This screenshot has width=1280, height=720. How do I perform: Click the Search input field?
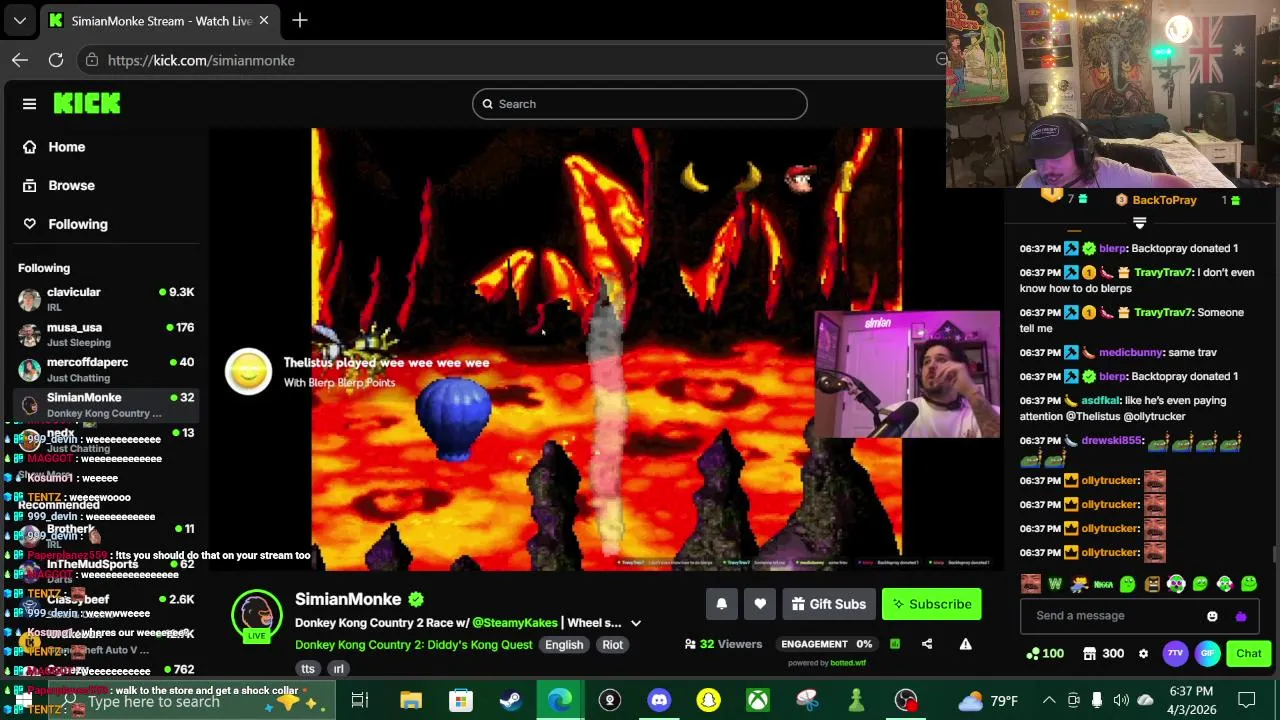point(640,104)
